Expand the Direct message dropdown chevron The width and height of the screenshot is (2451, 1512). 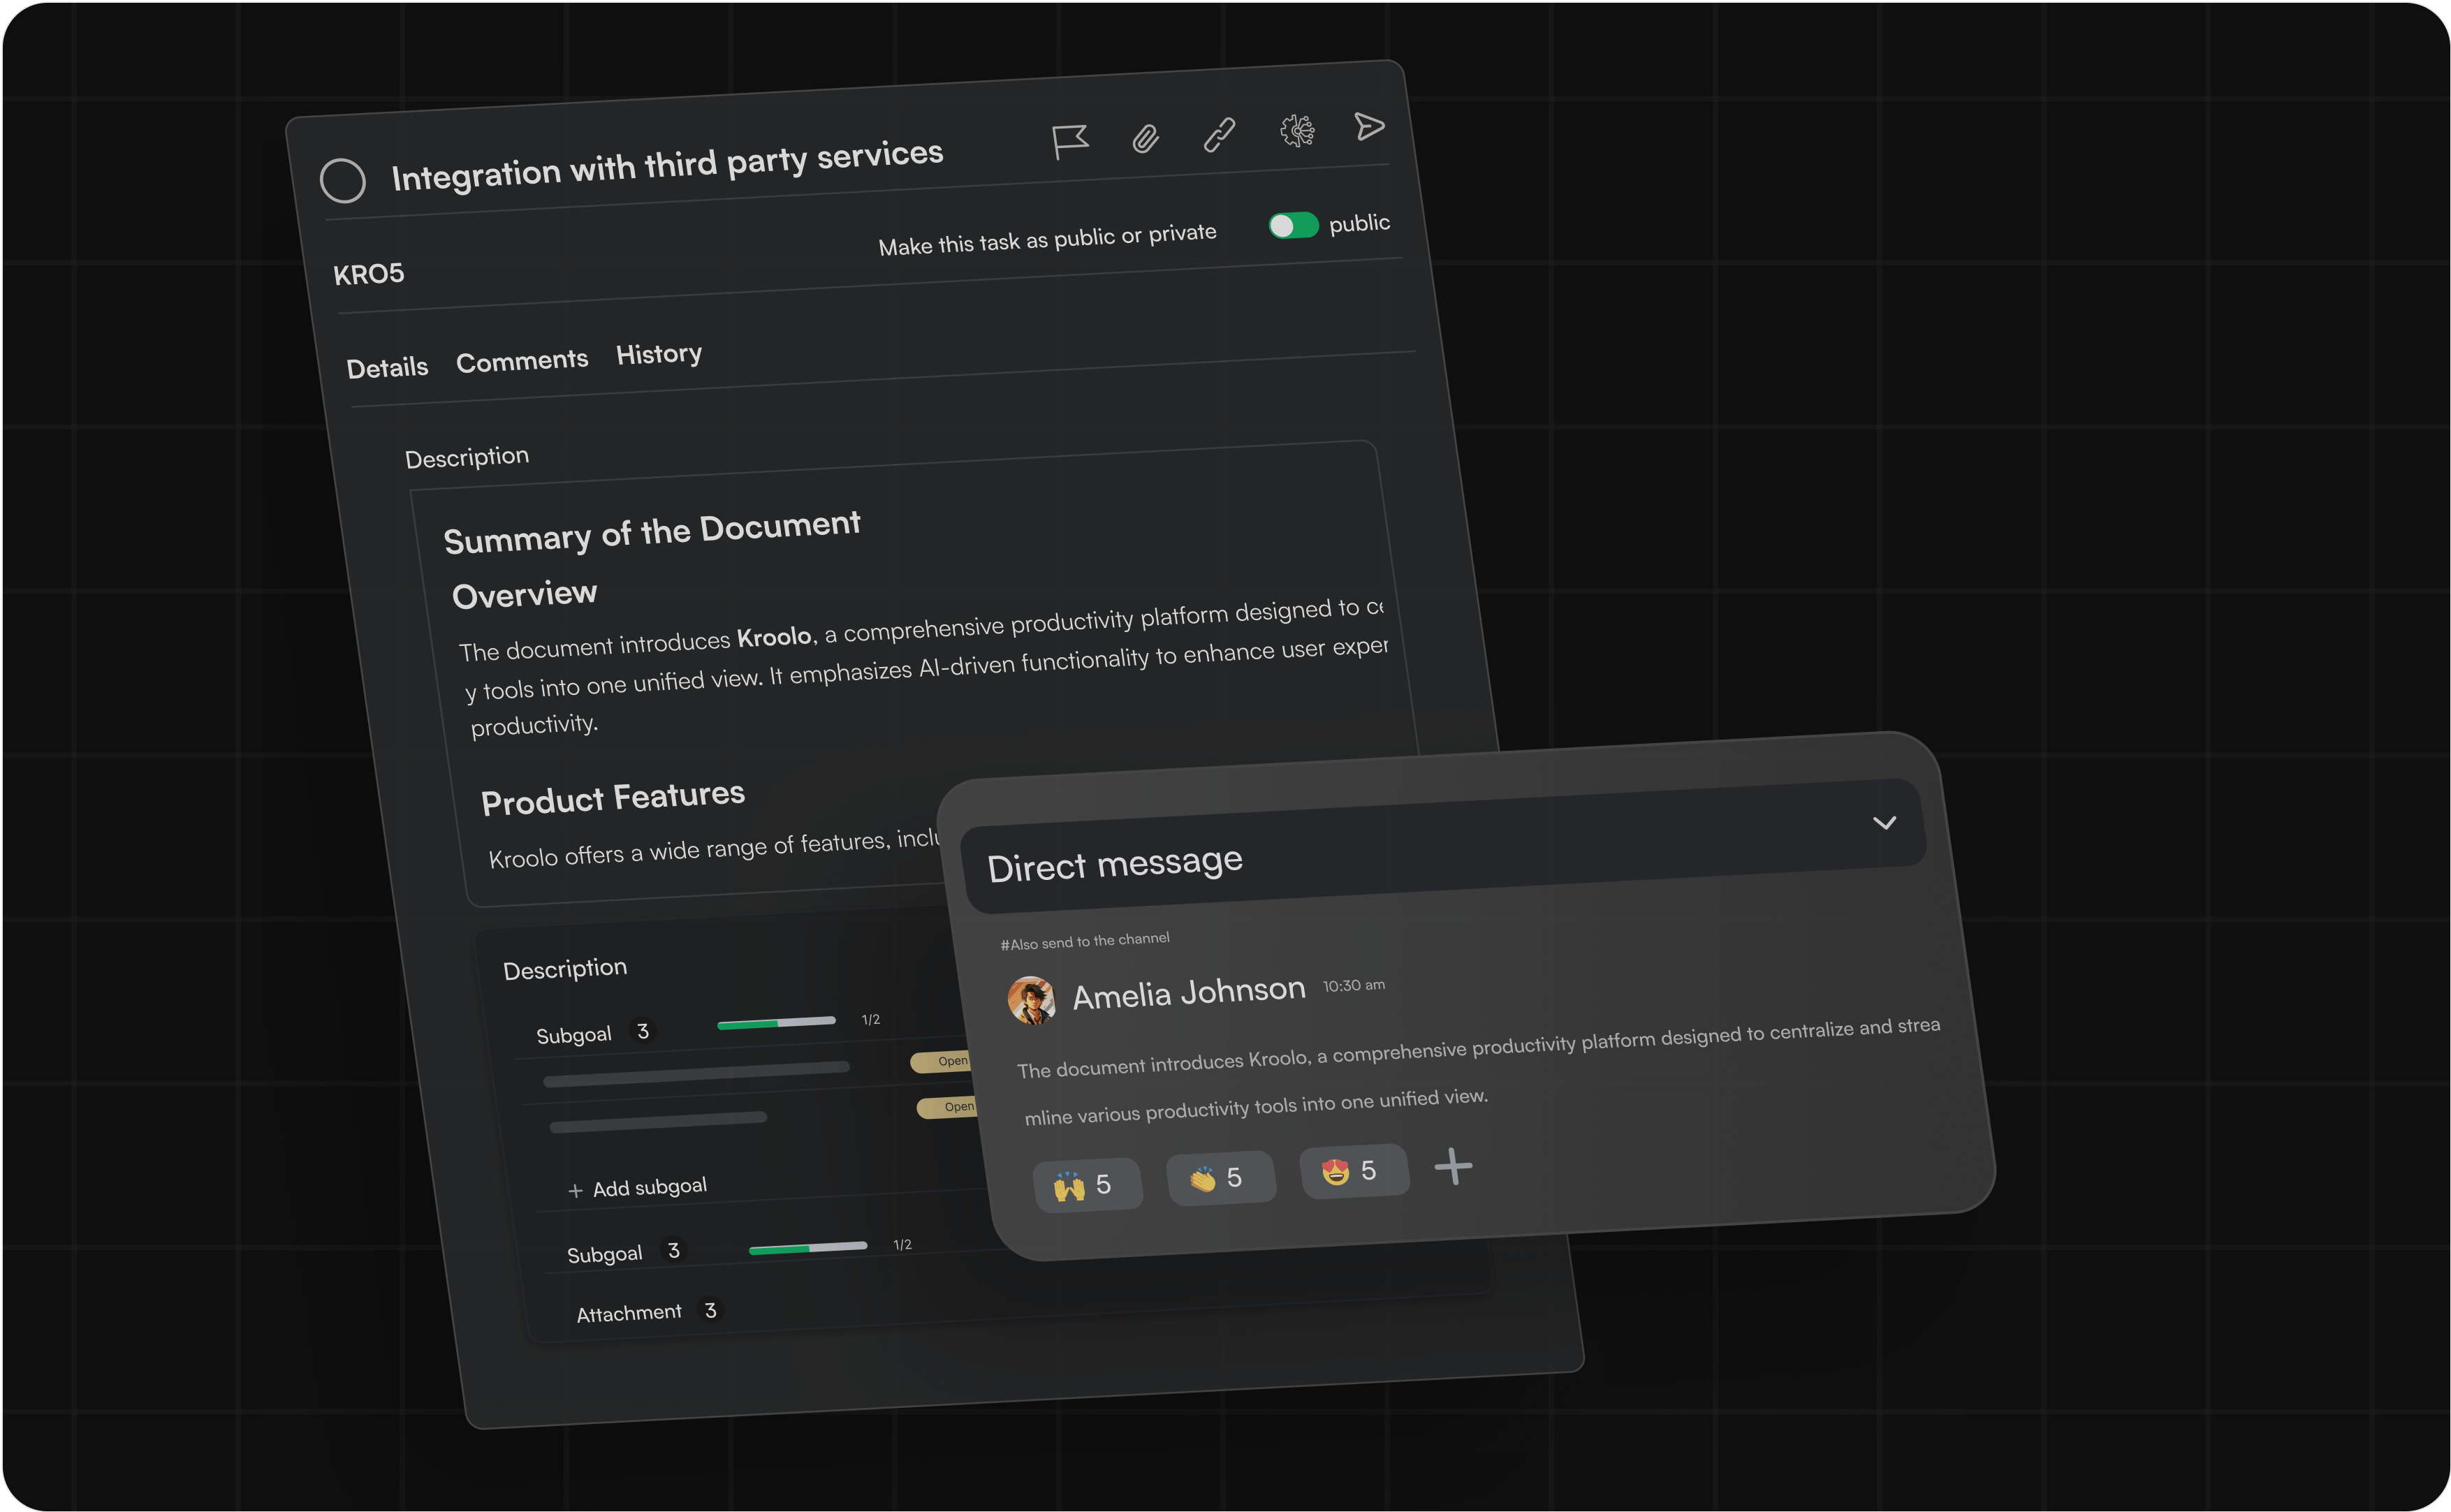tap(1884, 823)
